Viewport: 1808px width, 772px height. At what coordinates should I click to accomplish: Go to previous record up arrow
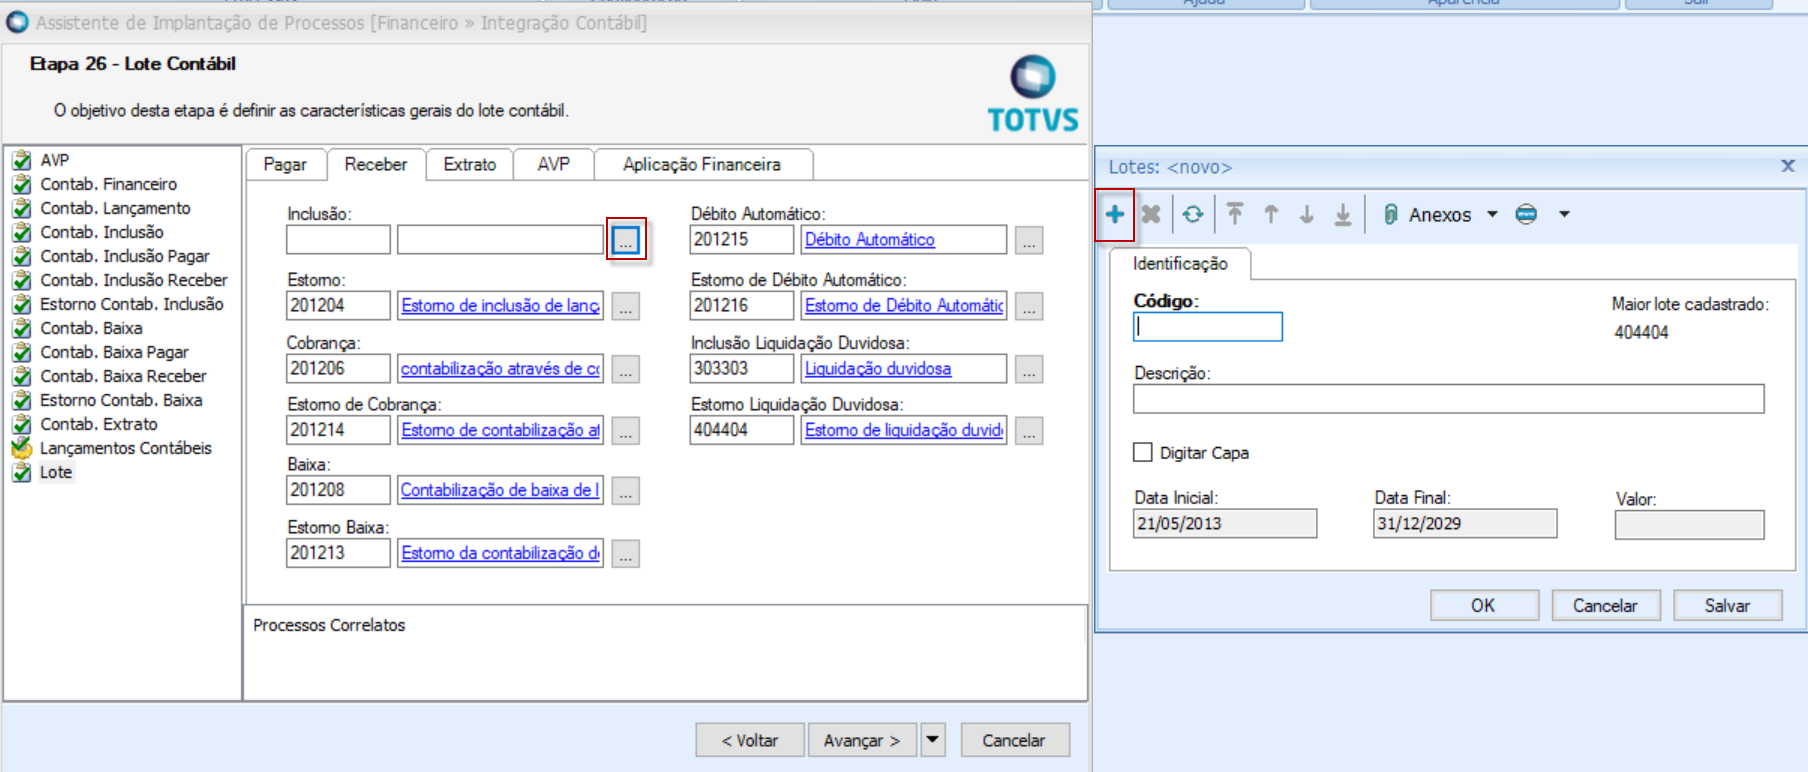(x=1271, y=214)
